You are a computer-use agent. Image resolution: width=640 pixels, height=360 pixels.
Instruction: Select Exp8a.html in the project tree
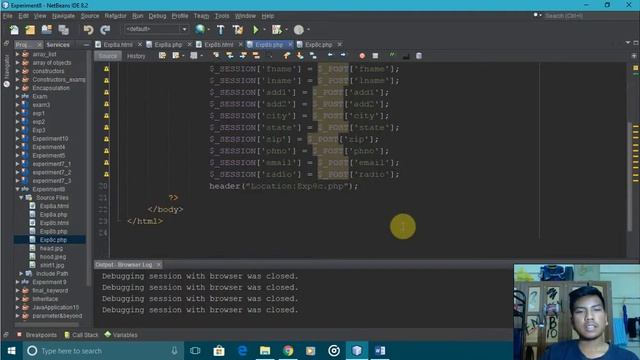[x=54, y=206]
